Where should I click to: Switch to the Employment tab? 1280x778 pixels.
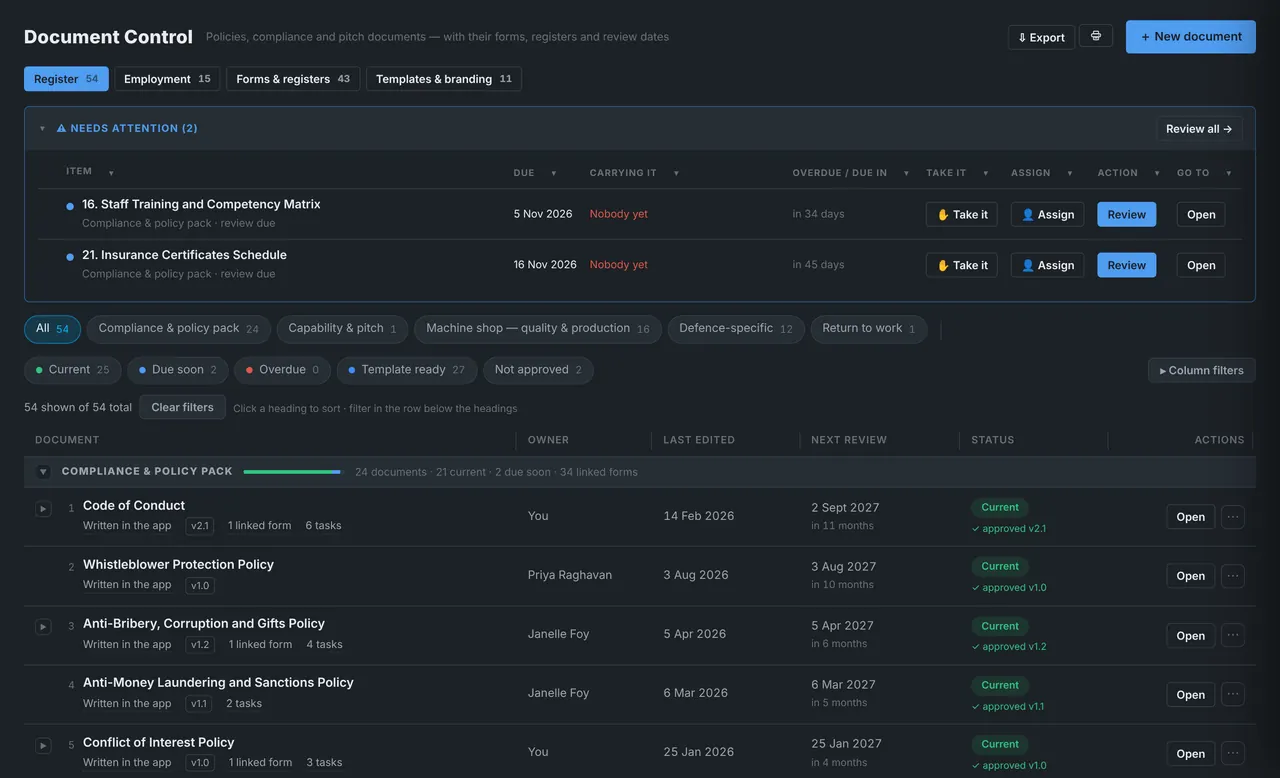(x=167, y=79)
